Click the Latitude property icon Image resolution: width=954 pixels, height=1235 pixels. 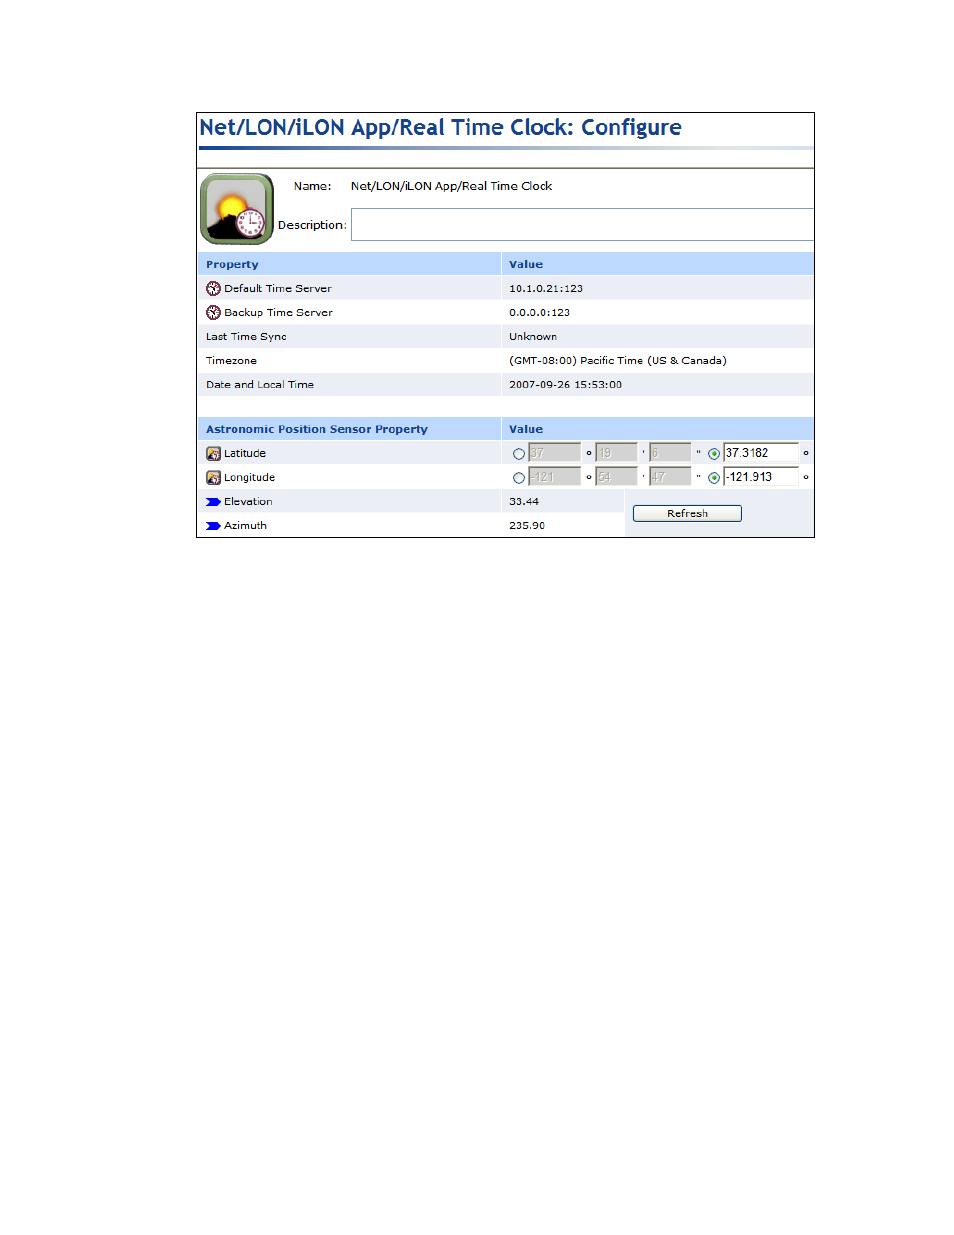point(213,453)
